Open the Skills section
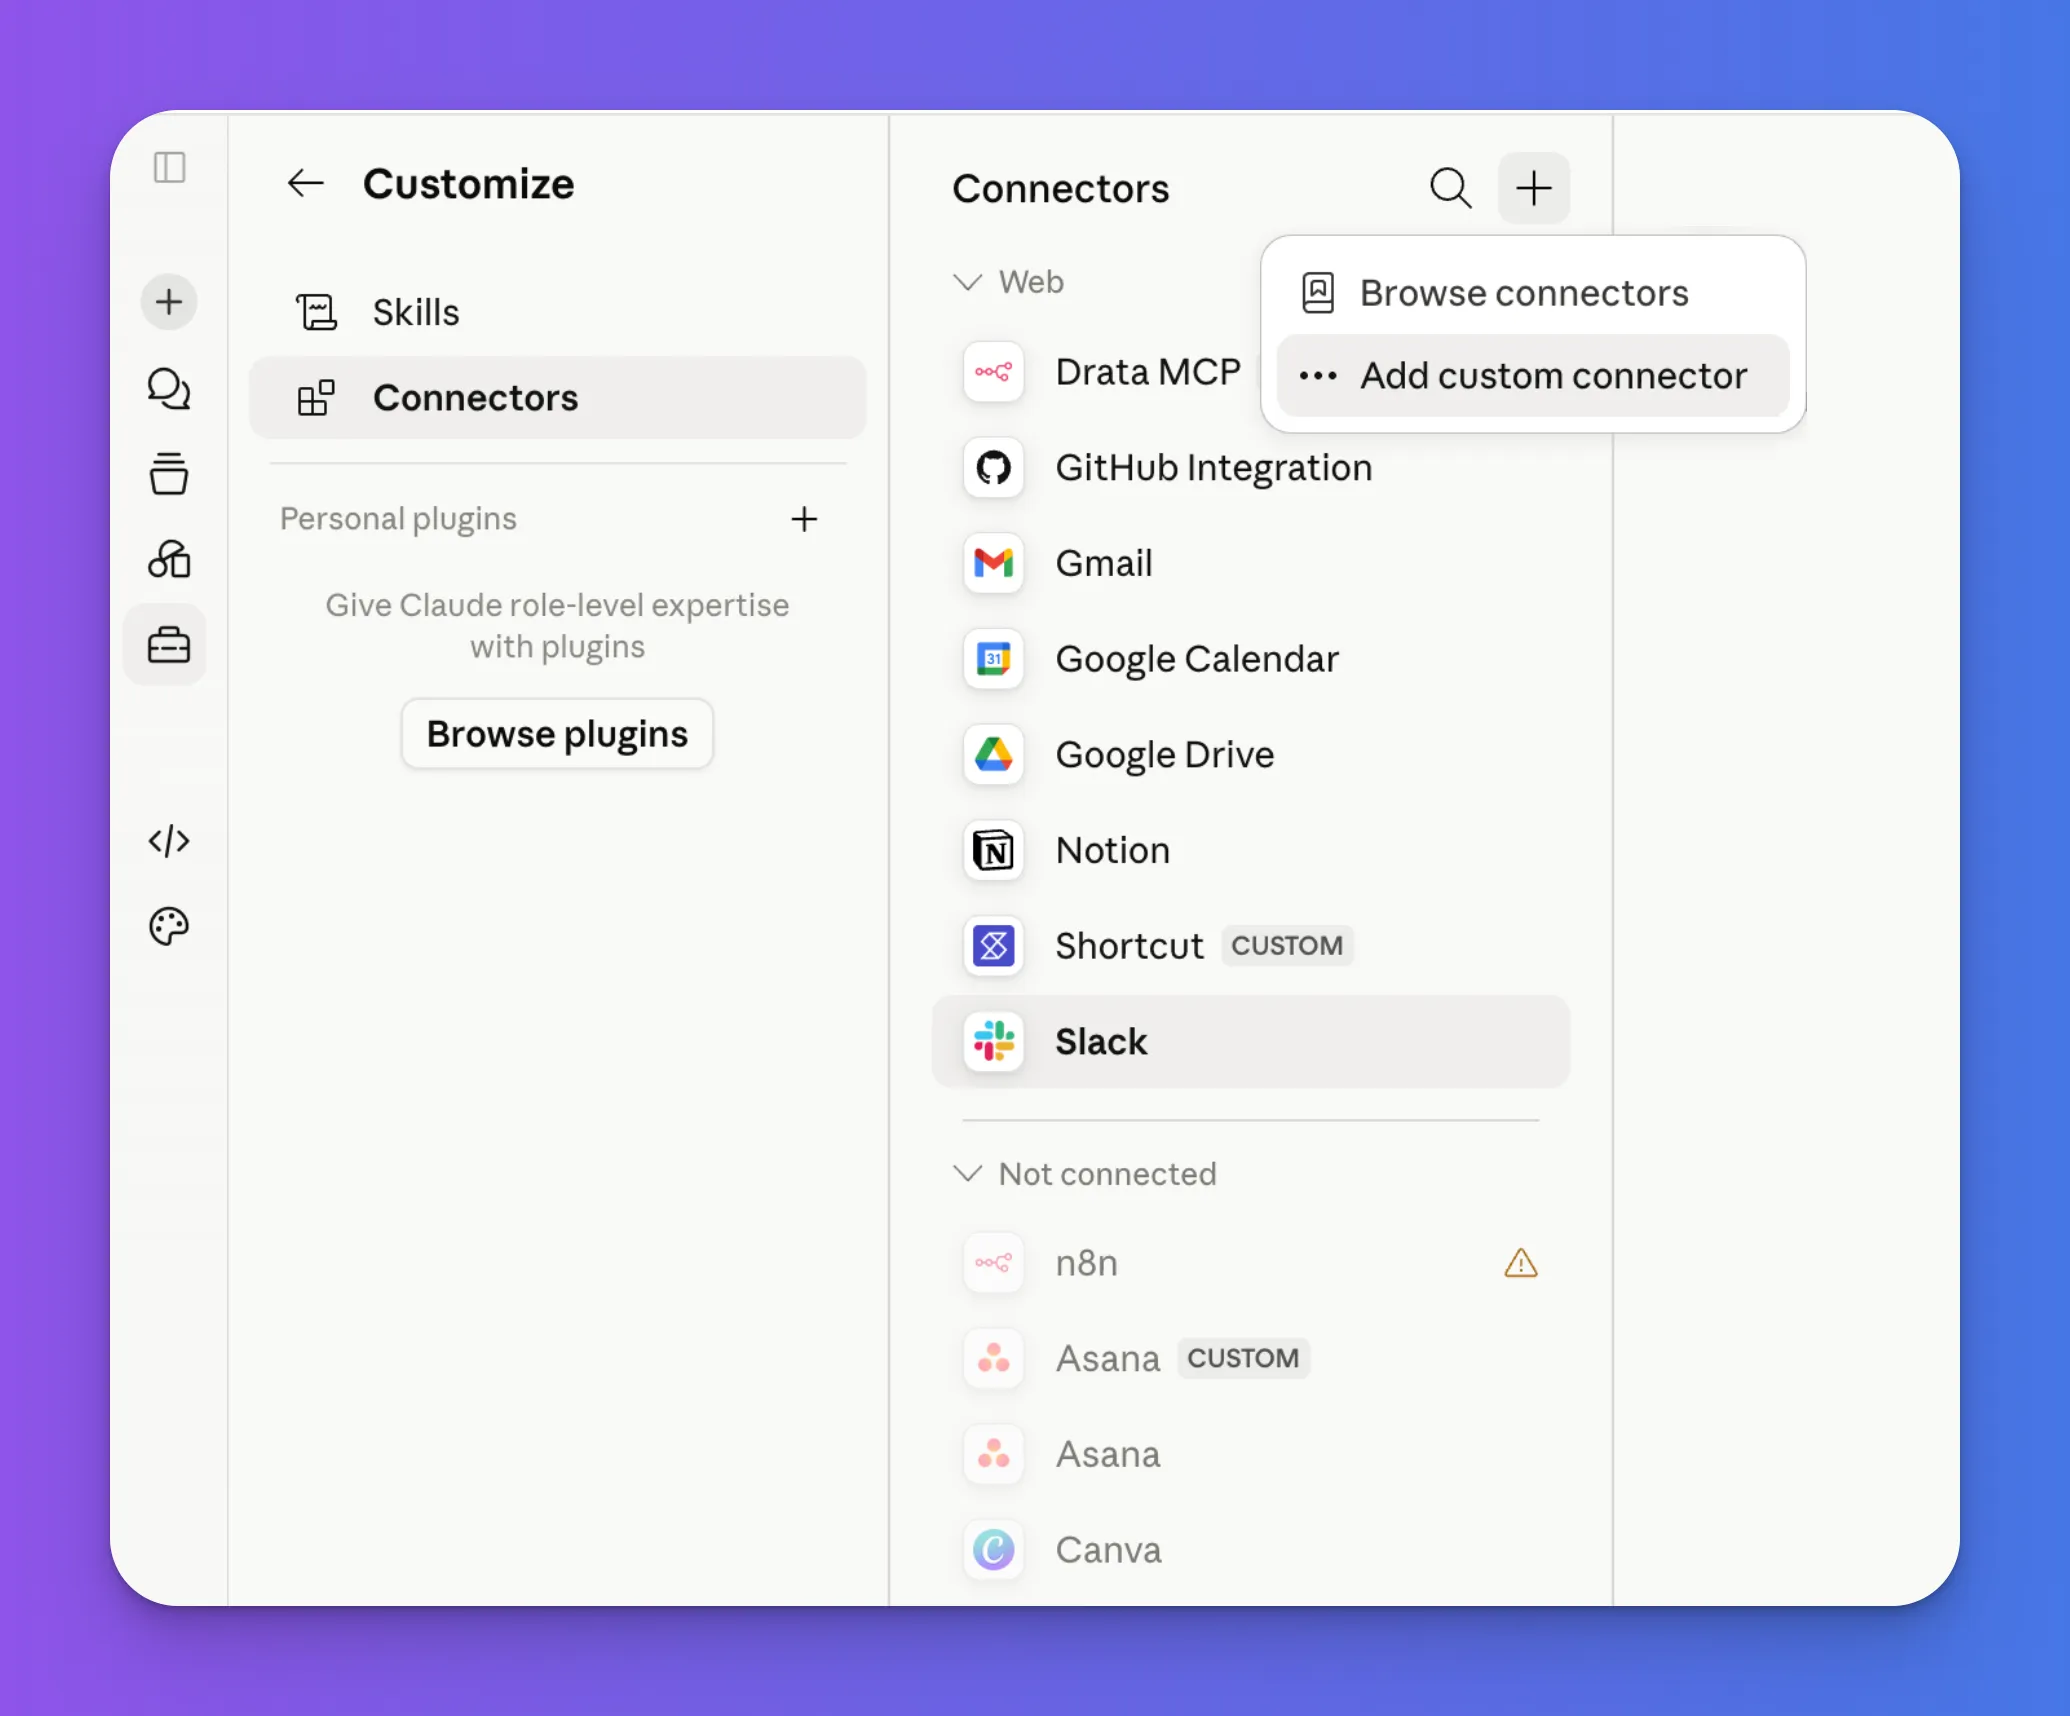Screen dimensions: 2070x1716 pos(558,312)
